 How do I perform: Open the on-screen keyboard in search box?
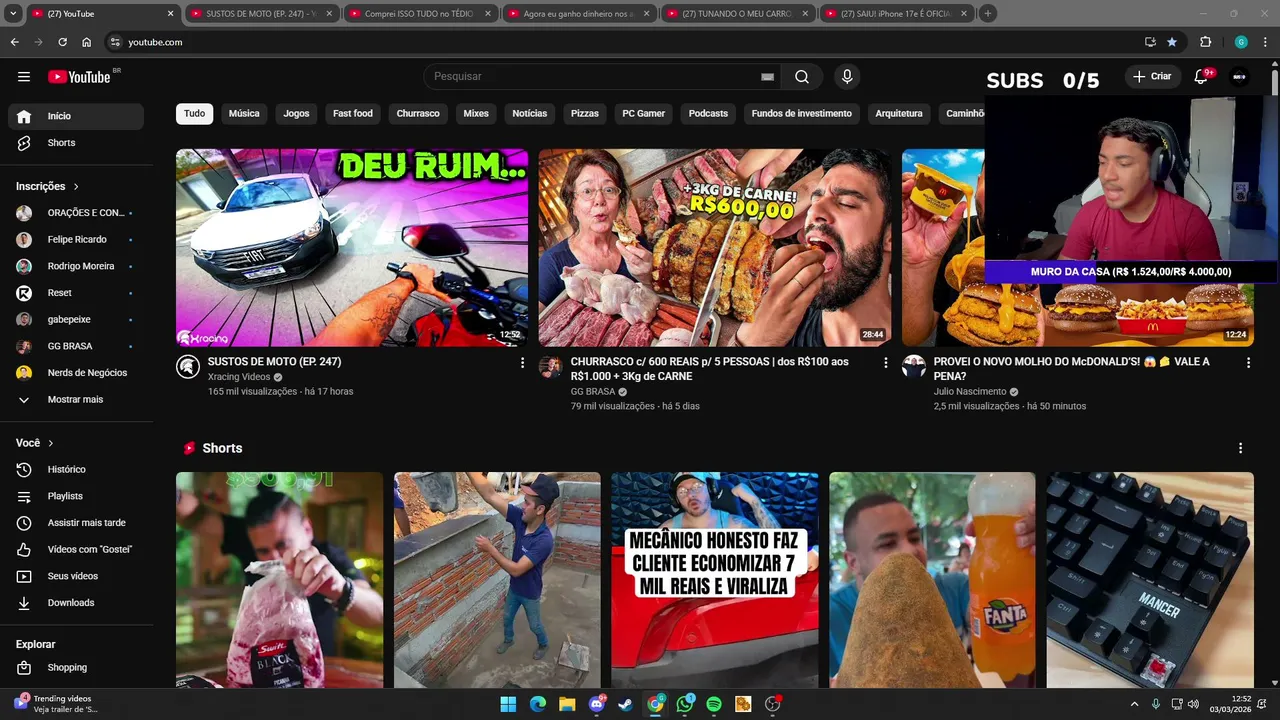tap(767, 77)
